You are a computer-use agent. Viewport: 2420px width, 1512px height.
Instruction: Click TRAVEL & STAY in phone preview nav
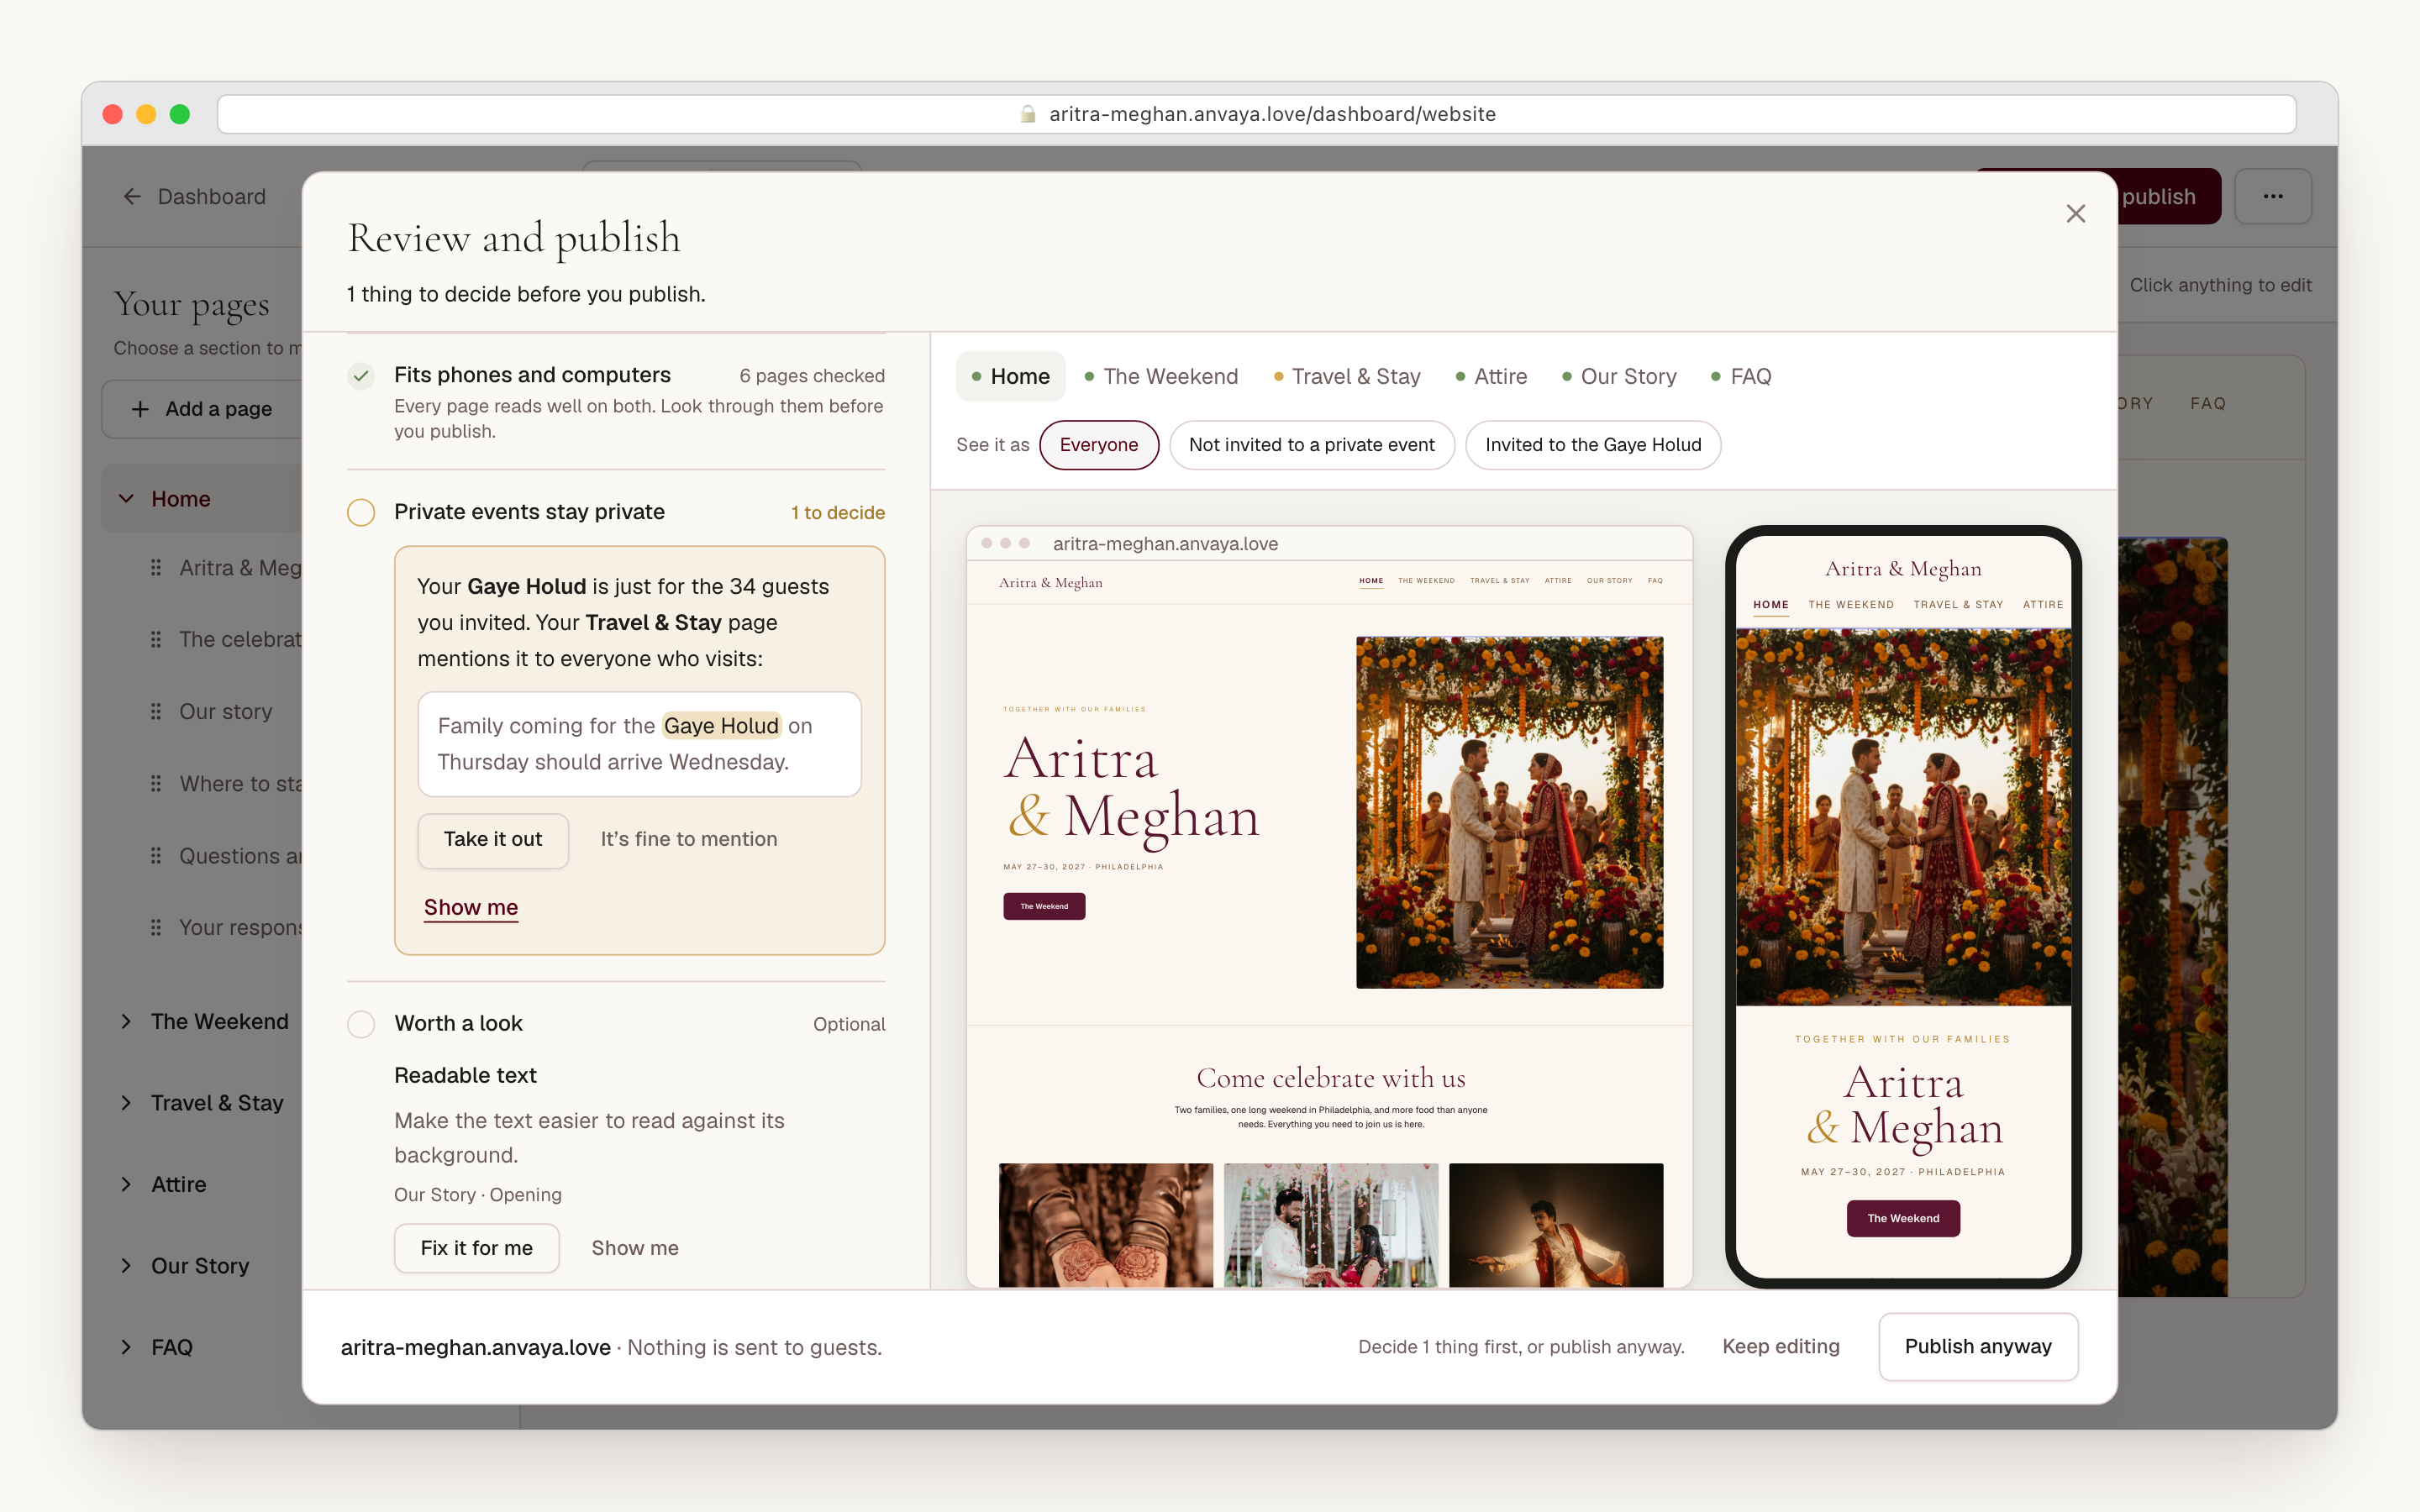pos(1958,605)
